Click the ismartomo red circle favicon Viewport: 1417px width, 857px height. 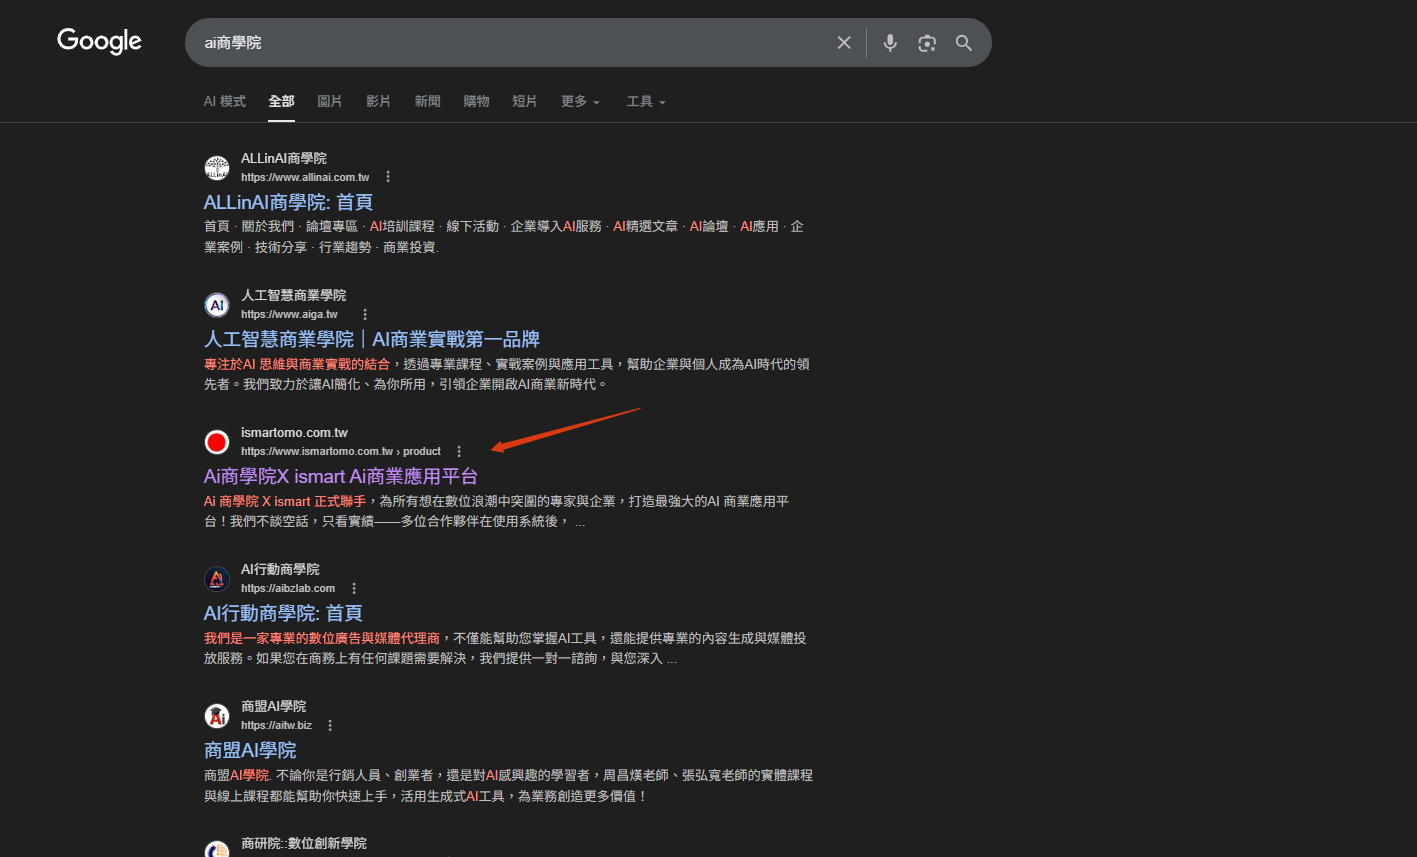(217, 442)
